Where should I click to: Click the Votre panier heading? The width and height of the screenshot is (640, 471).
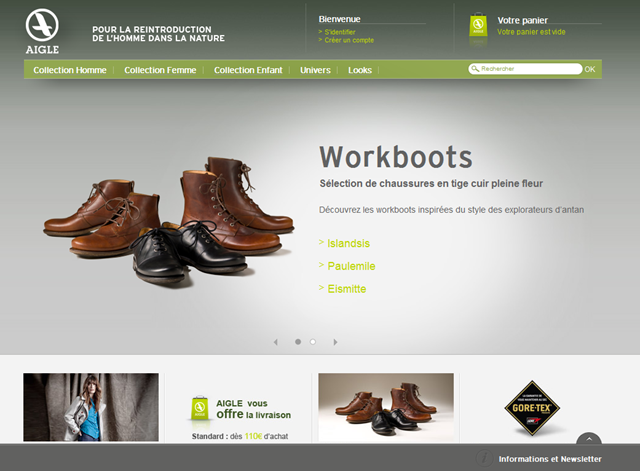522,20
